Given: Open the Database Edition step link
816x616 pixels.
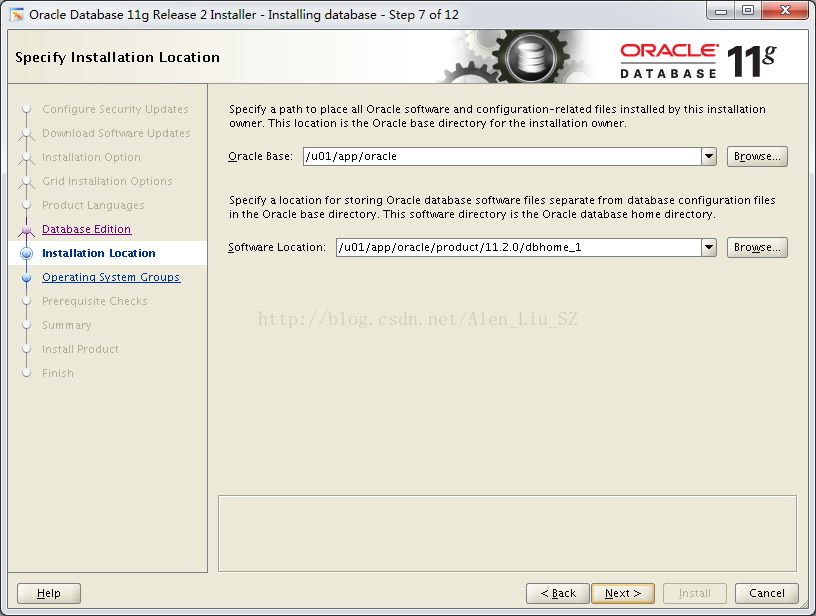Looking at the screenshot, I should click(86, 229).
